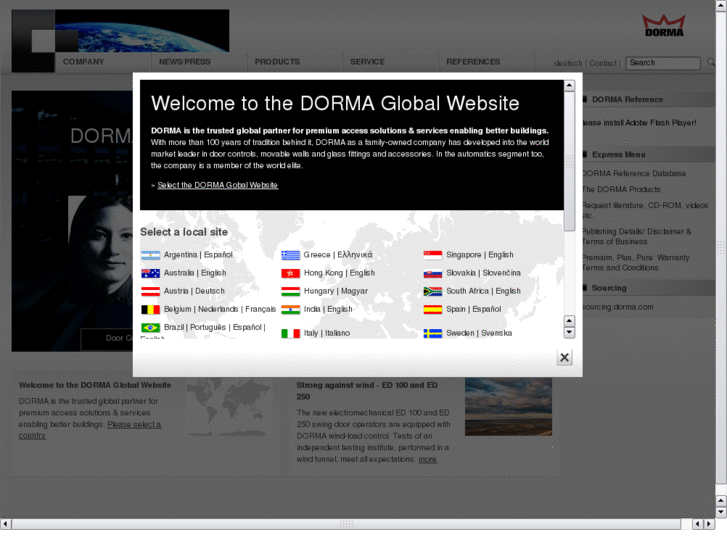Viewport: 727px width, 545px height.
Task: Open the PRODUCTS menu
Action: tap(277, 62)
